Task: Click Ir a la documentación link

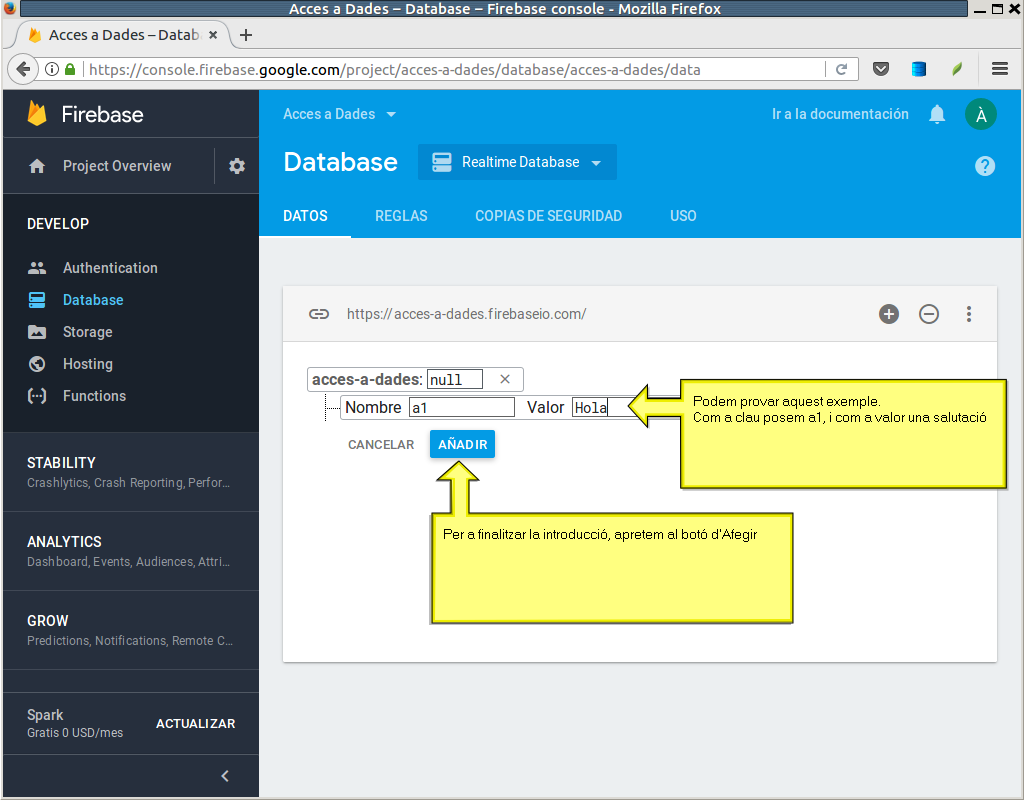Action: coord(840,114)
